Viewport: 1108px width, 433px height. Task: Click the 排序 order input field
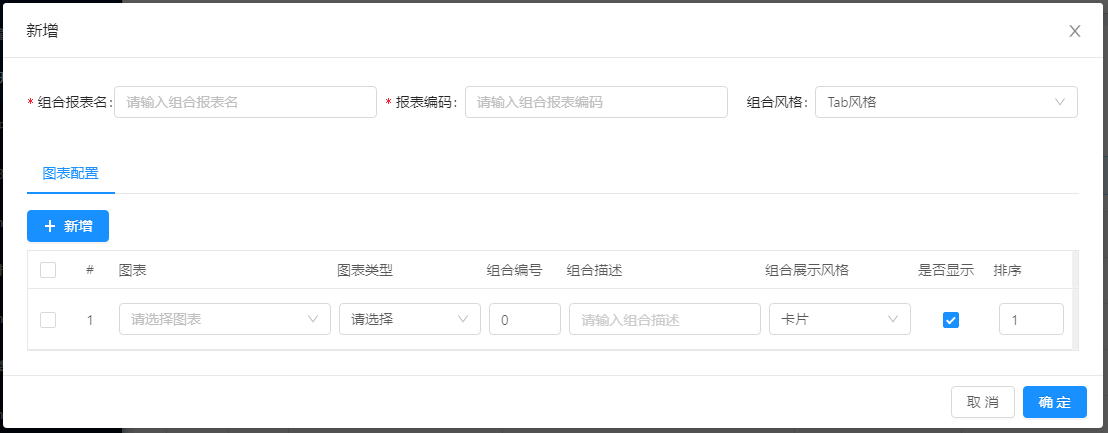click(x=1030, y=320)
